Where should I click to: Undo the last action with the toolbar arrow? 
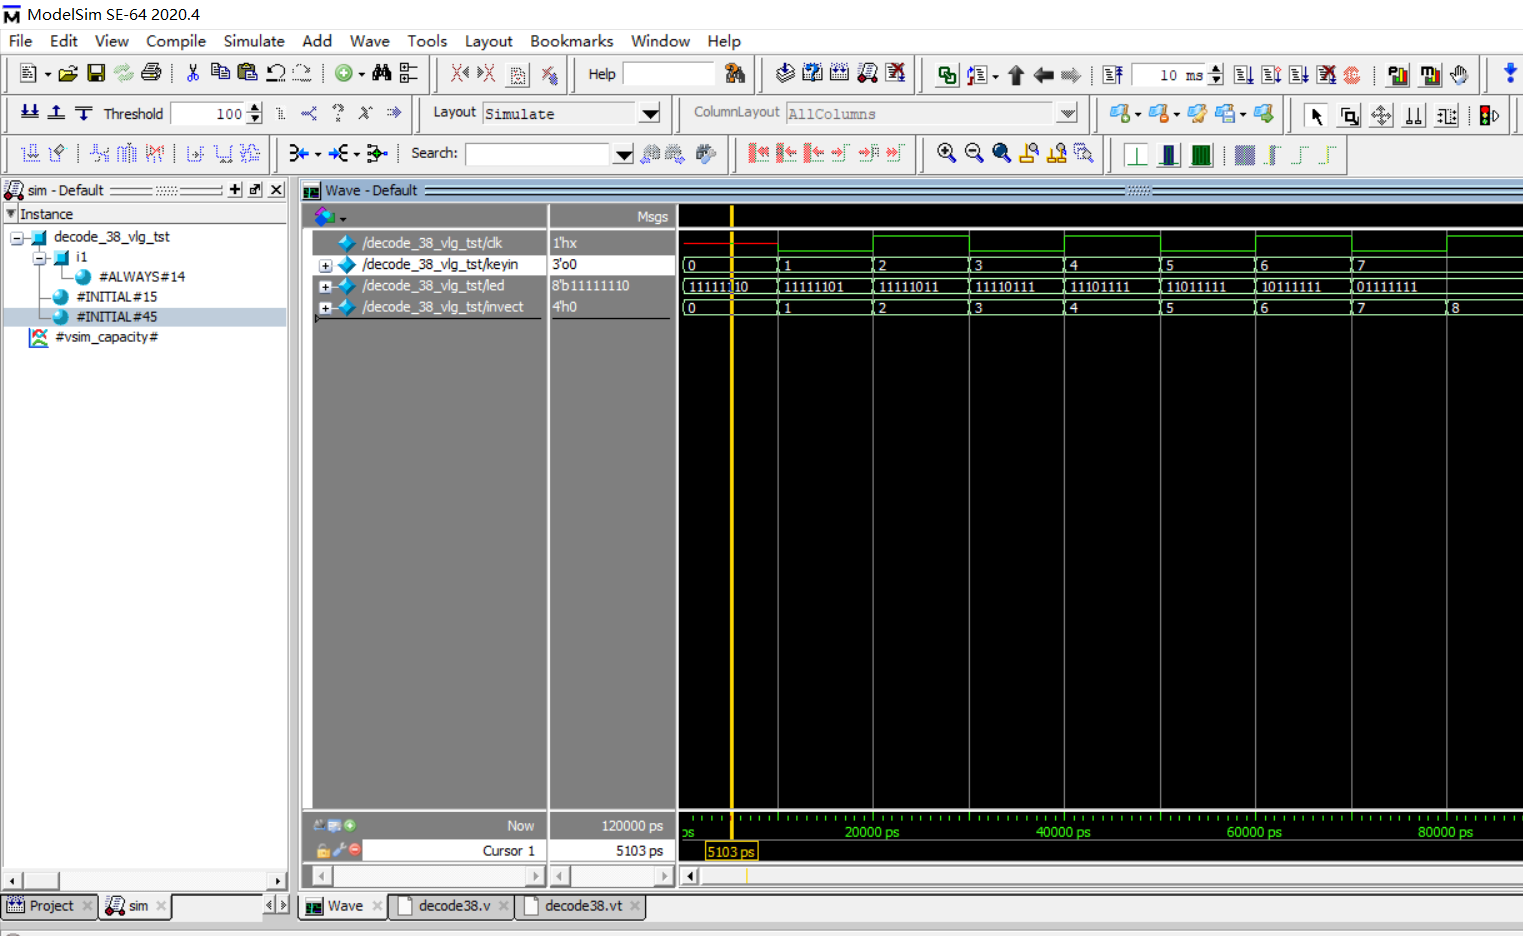tap(275, 73)
